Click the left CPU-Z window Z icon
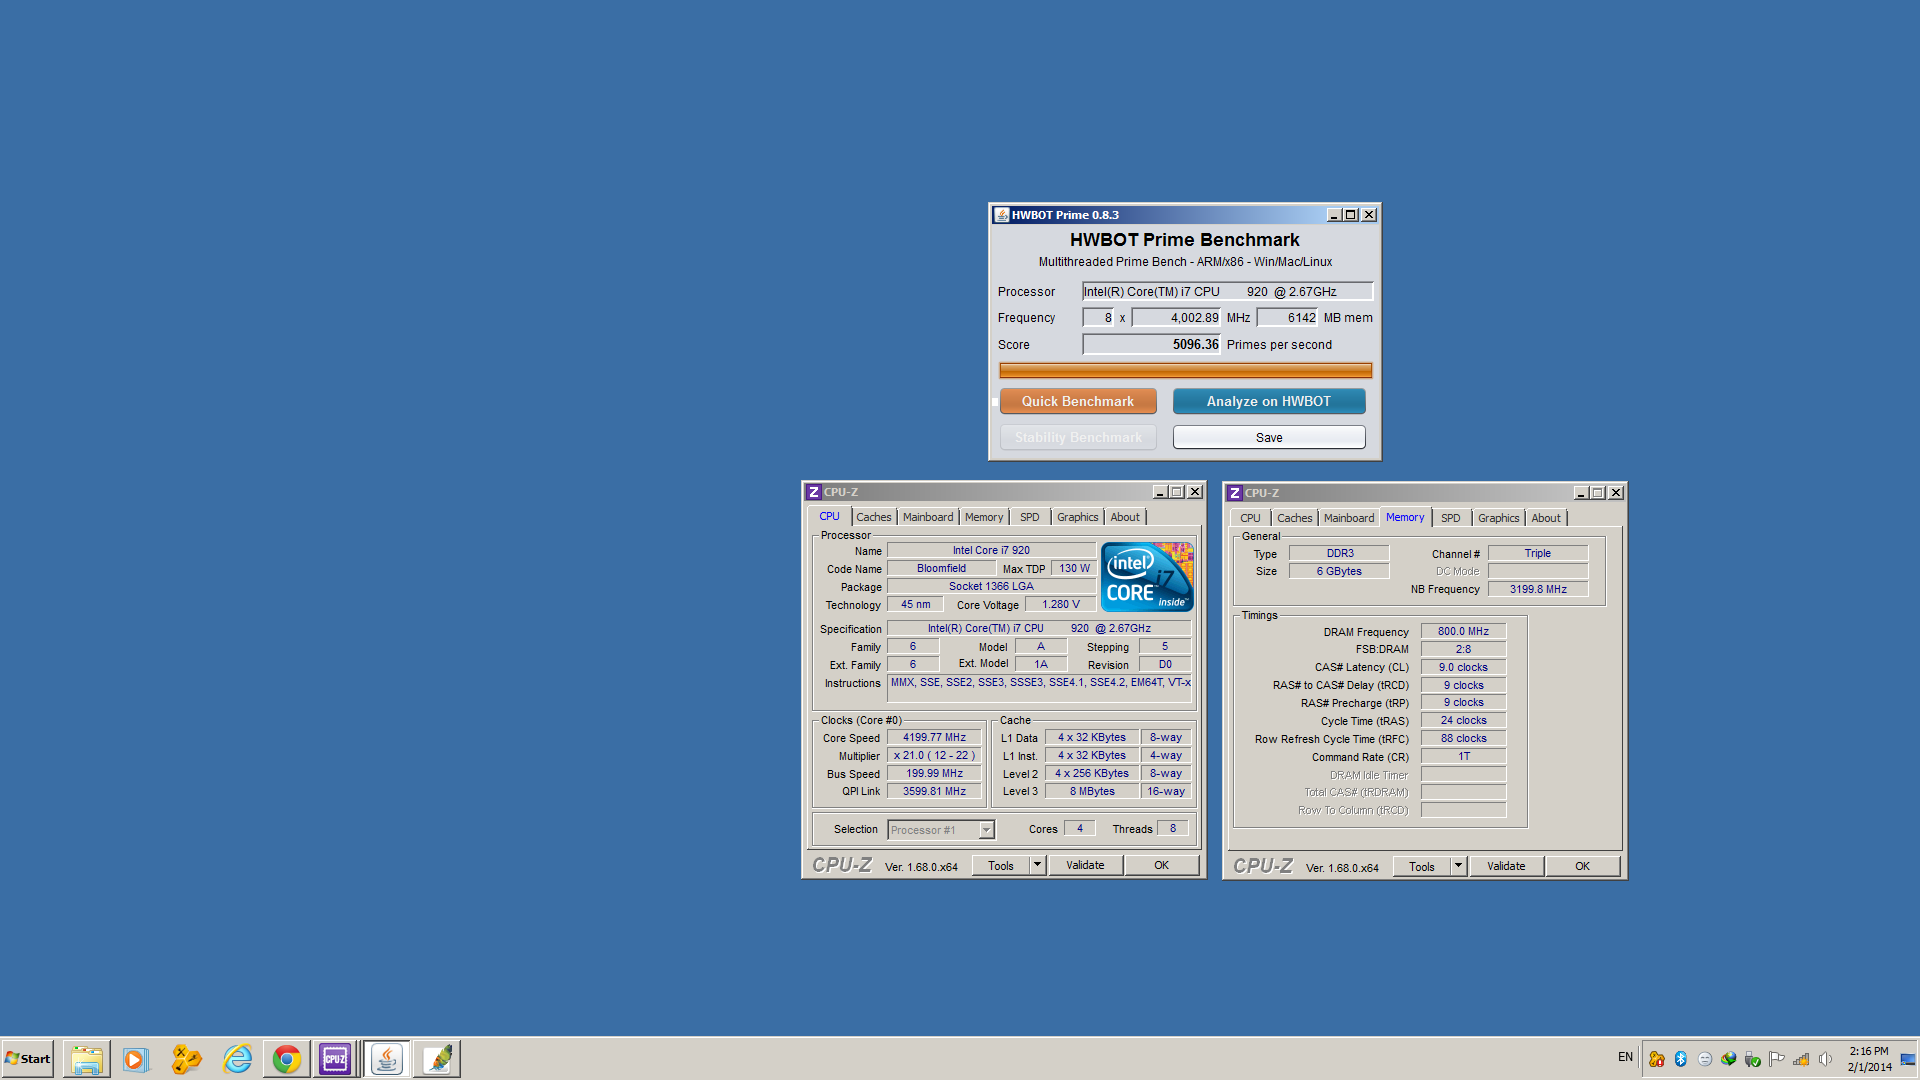This screenshot has height=1080, width=1920. point(814,492)
